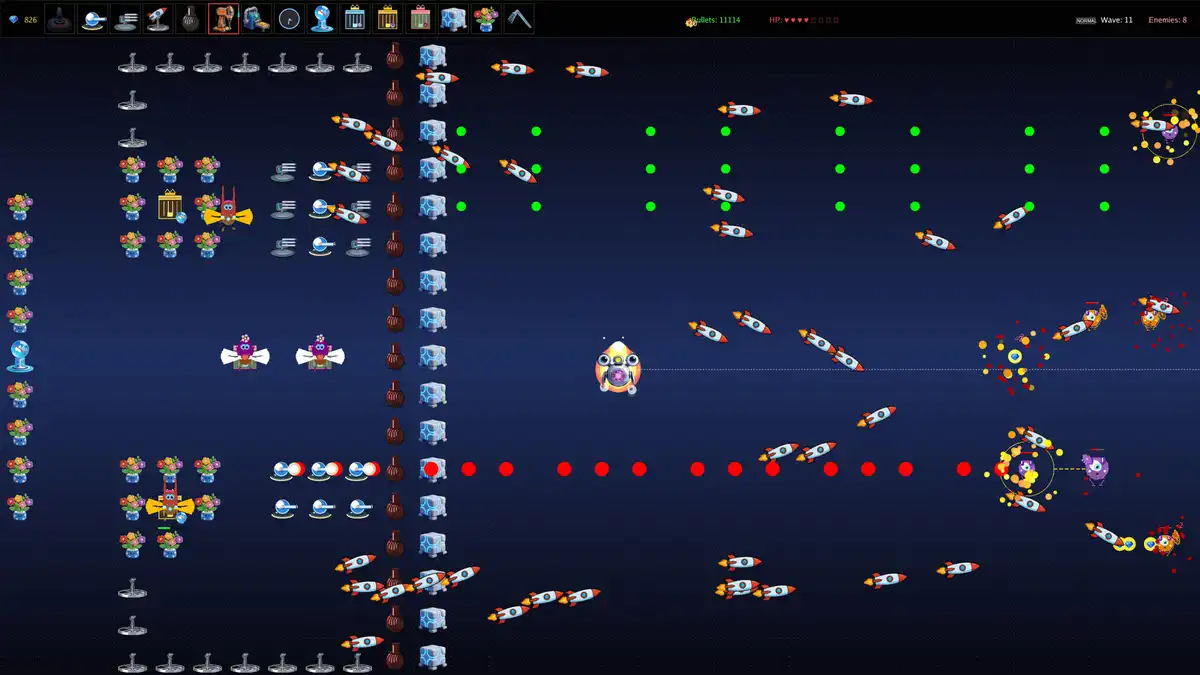Choose the blue gift cage in toolbar
This screenshot has height=675, width=1200.
[x=354, y=18]
